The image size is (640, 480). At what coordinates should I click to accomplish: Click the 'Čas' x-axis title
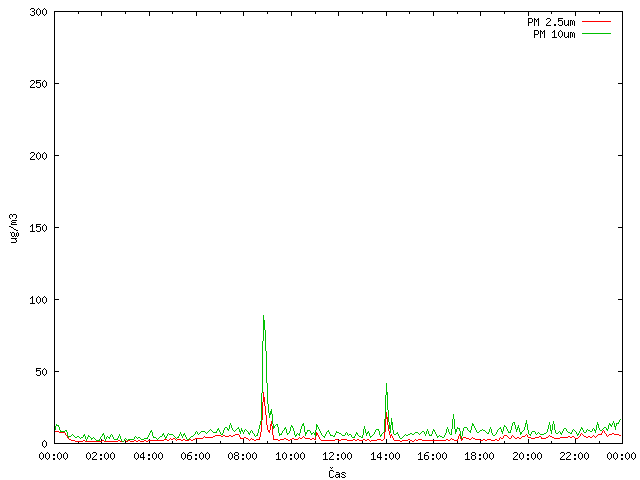[337, 473]
